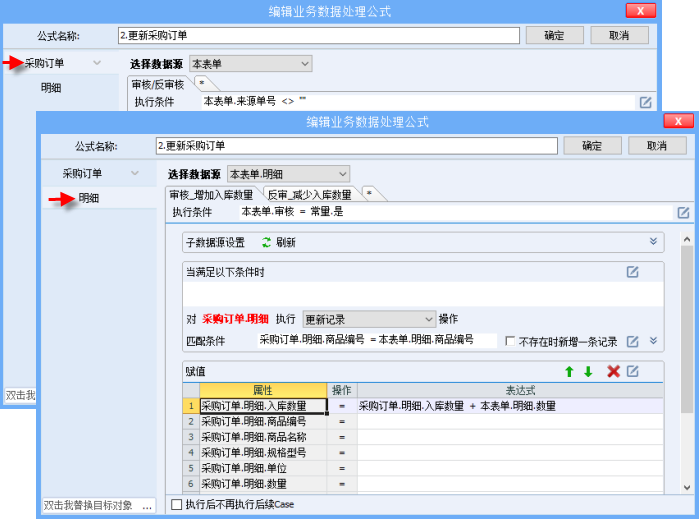Edit execution condition in back window
This screenshot has width=700, height=520.
pyautogui.click(x=645, y=103)
